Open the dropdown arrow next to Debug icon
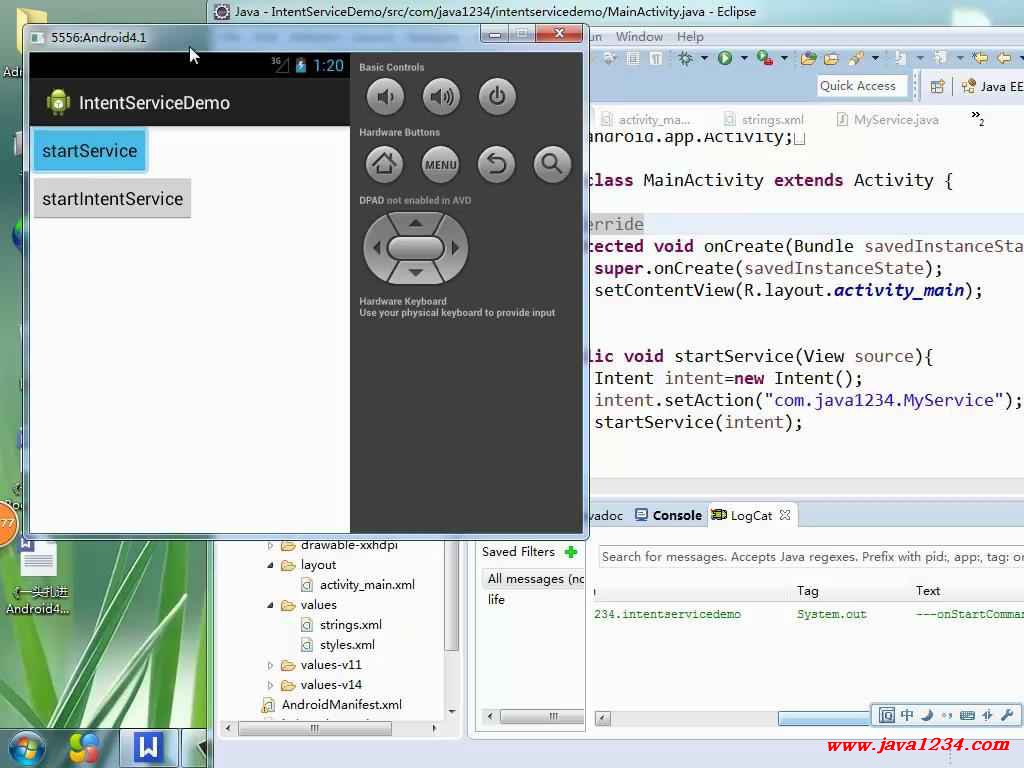Image resolution: width=1024 pixels, height=768 pixels. (704, 59)
